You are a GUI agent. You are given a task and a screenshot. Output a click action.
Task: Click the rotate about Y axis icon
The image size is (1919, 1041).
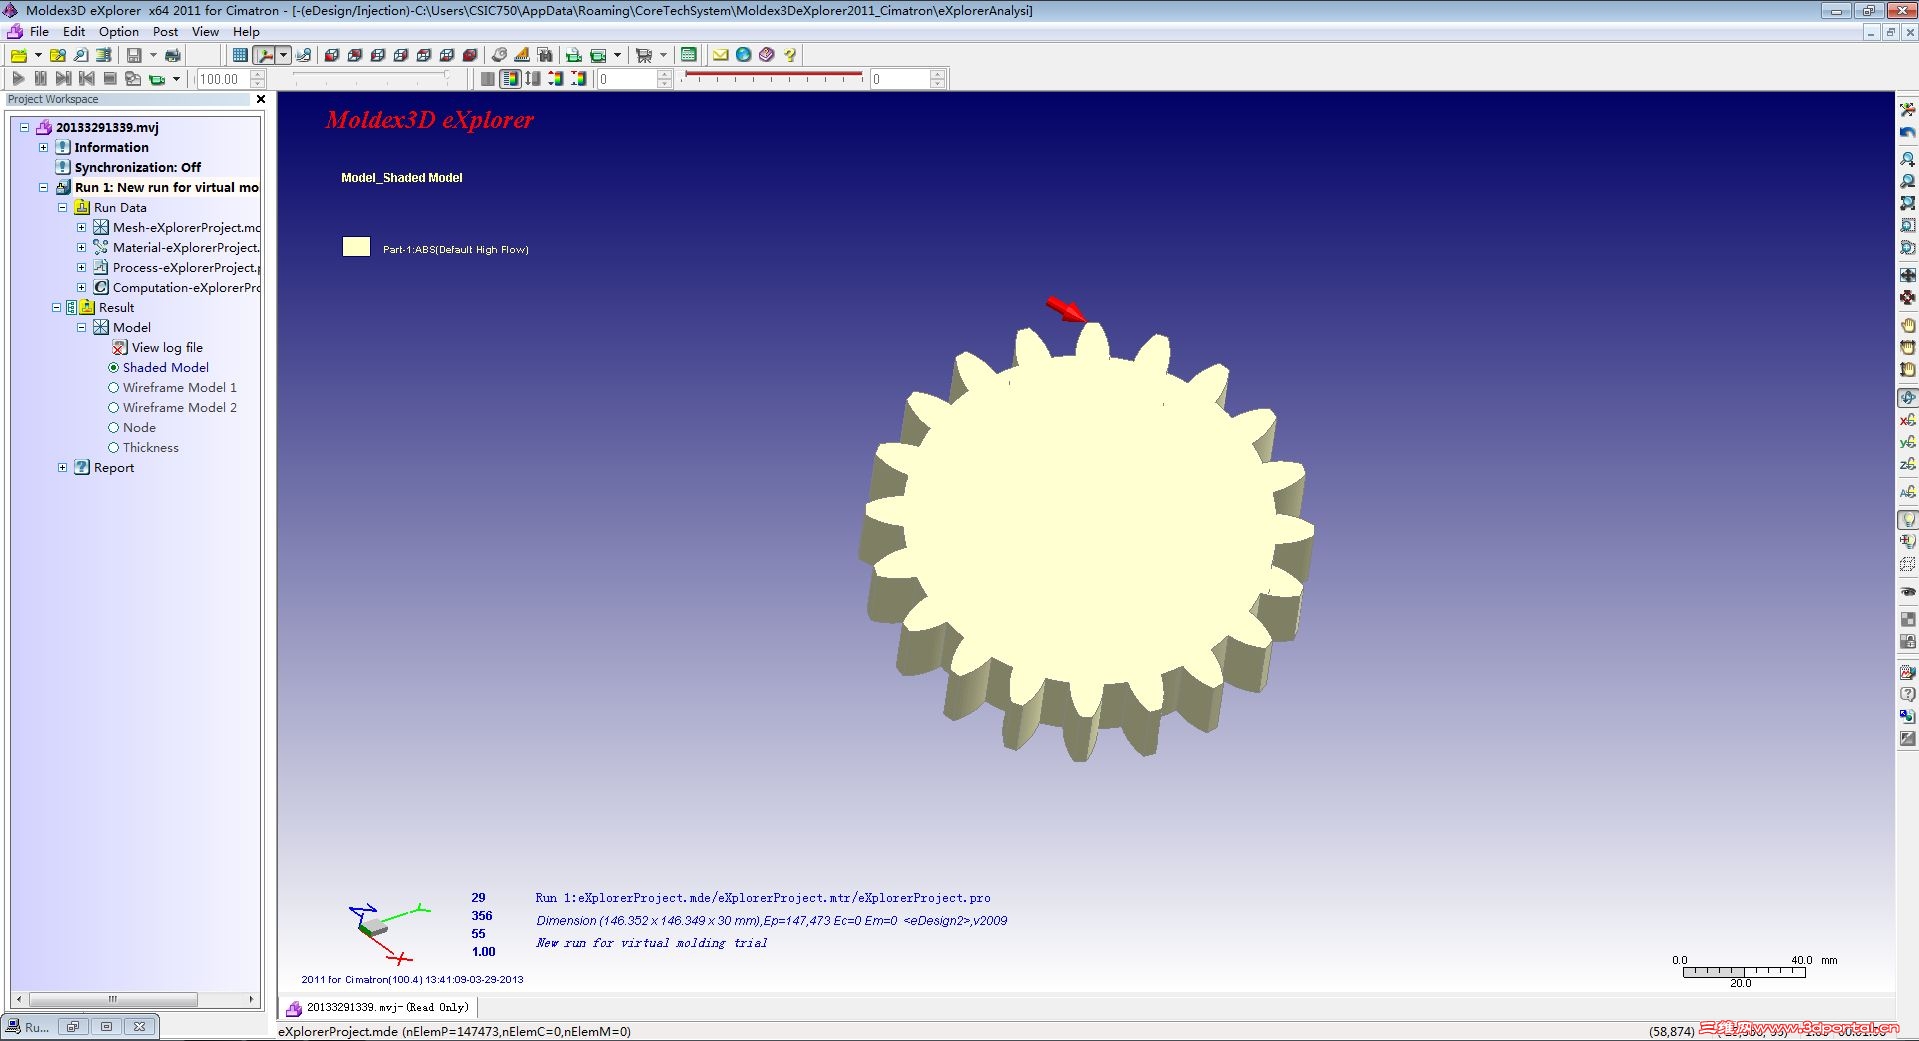tap(1908, 442)
